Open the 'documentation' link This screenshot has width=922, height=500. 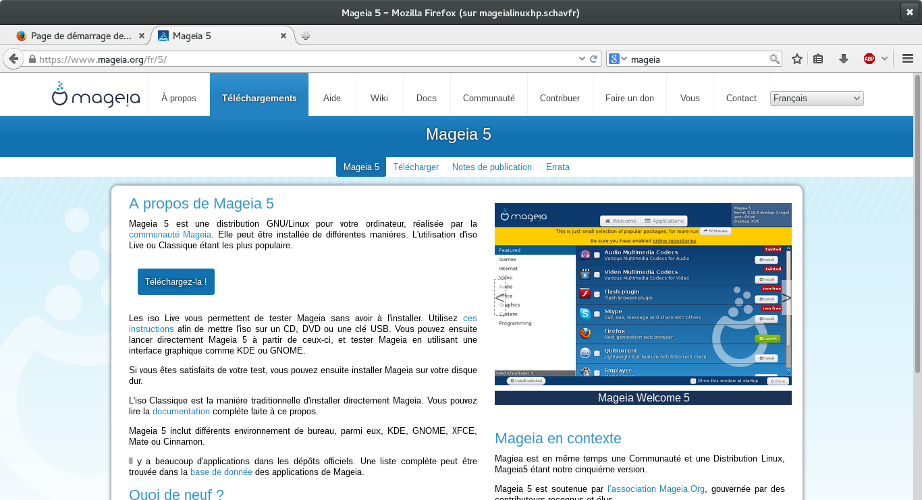click(x=181, y=411)
